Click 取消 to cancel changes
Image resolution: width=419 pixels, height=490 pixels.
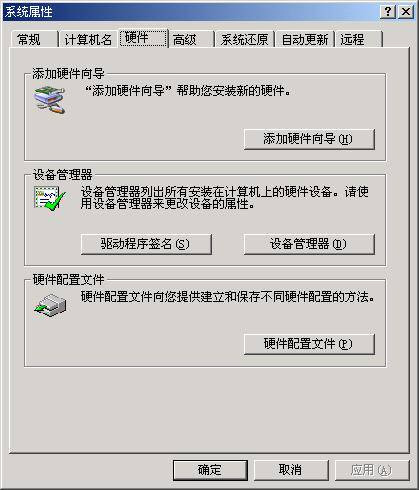click(x=291, y=470)
